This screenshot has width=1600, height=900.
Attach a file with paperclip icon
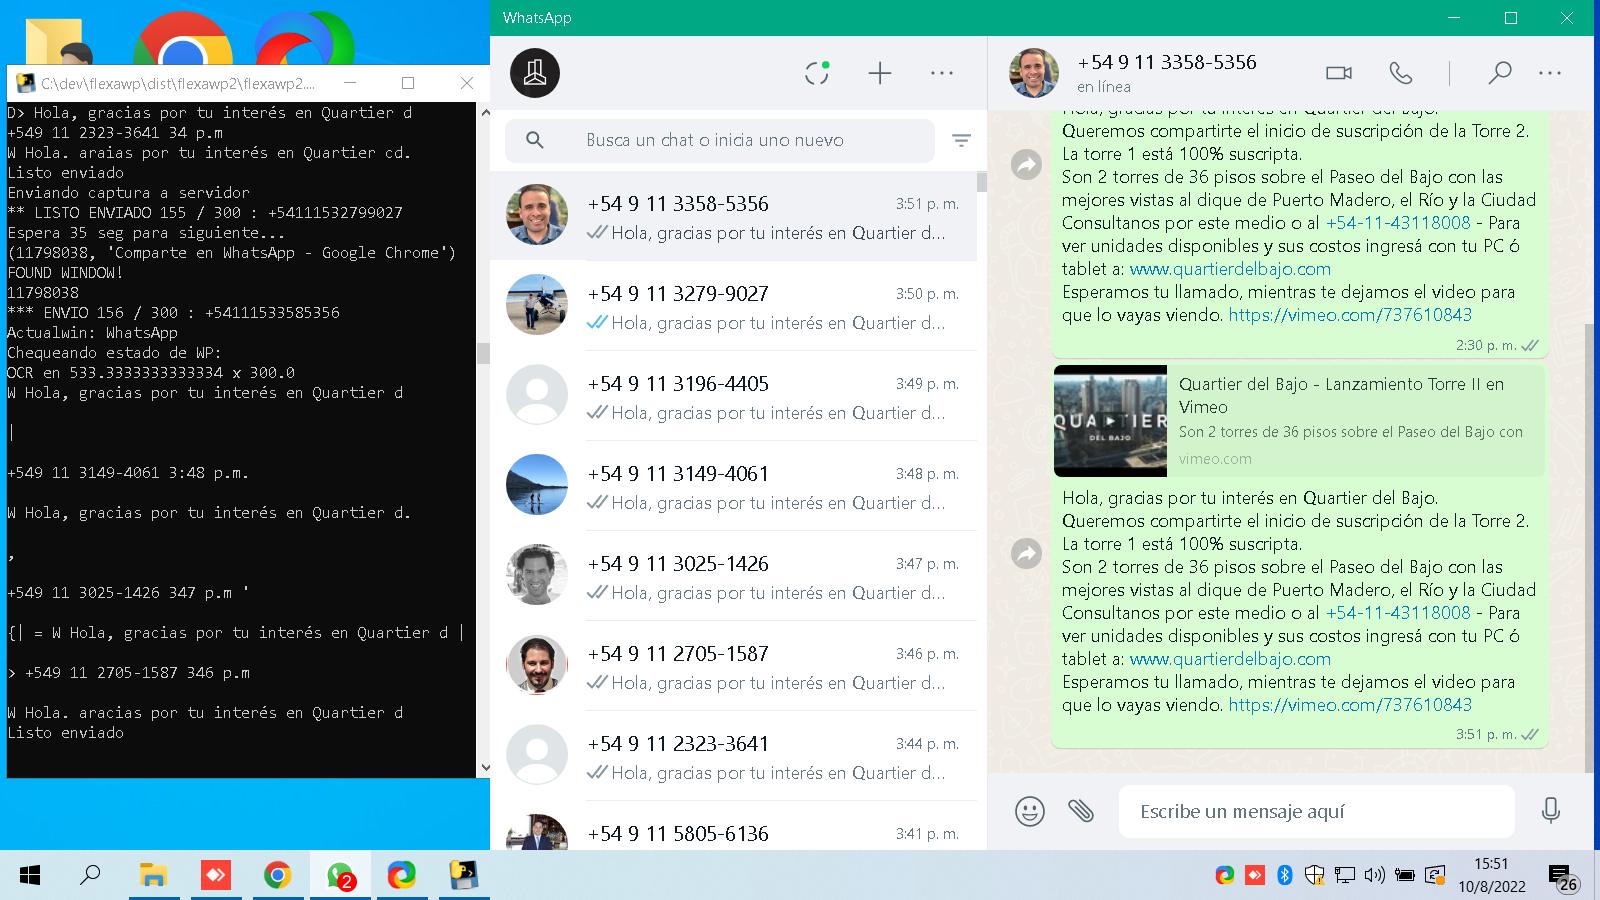[x=1081, y=810]
